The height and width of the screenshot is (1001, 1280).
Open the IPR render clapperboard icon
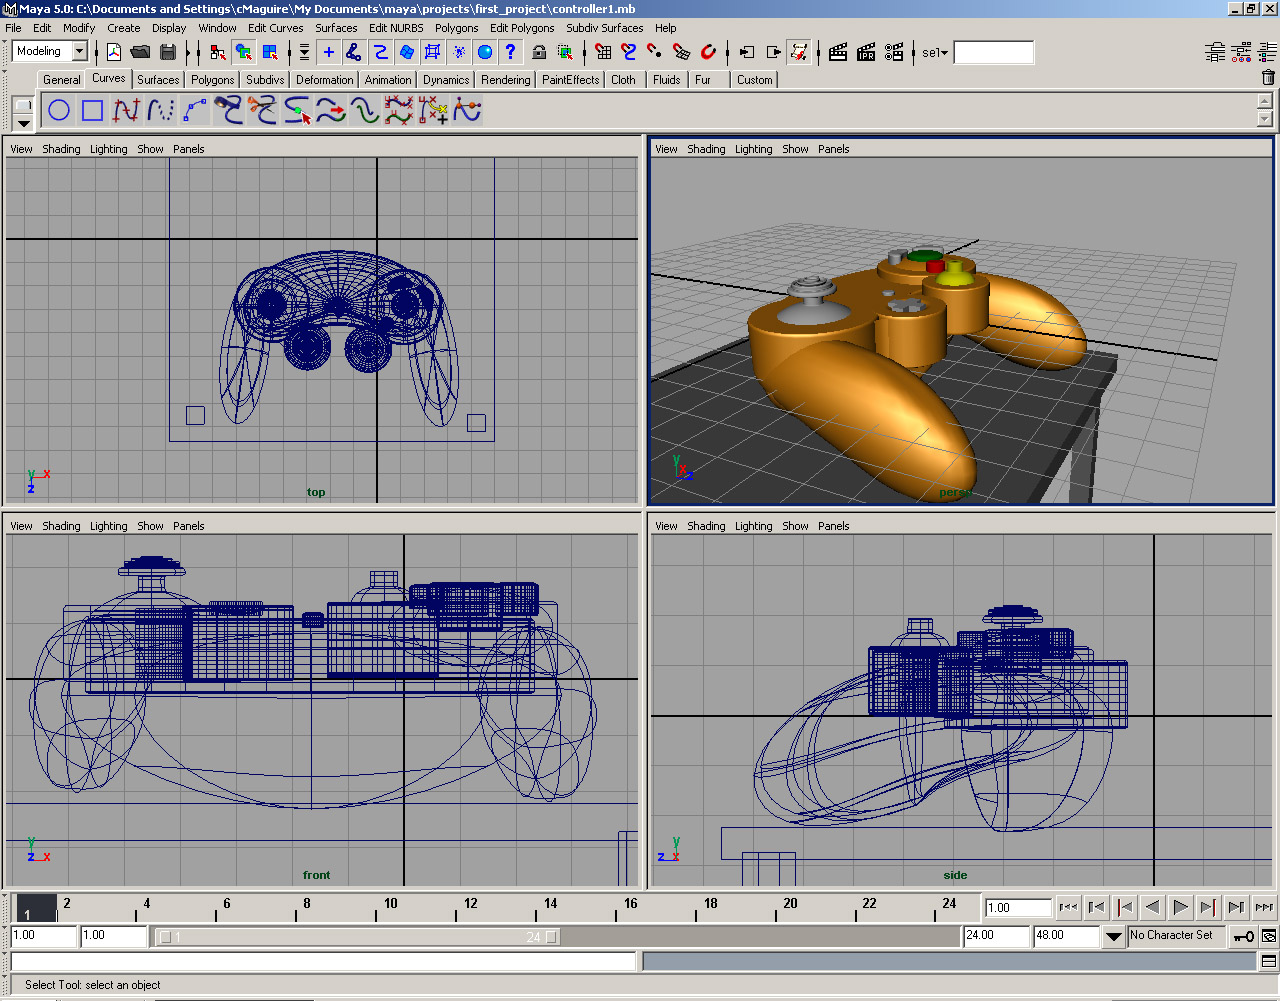(x=866, y=52)
